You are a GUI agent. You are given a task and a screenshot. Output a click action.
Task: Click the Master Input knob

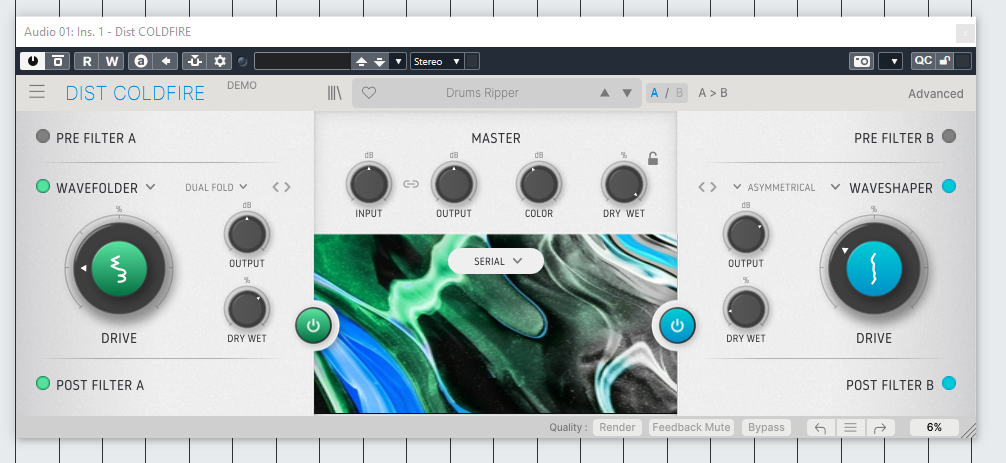click(369, 184)
